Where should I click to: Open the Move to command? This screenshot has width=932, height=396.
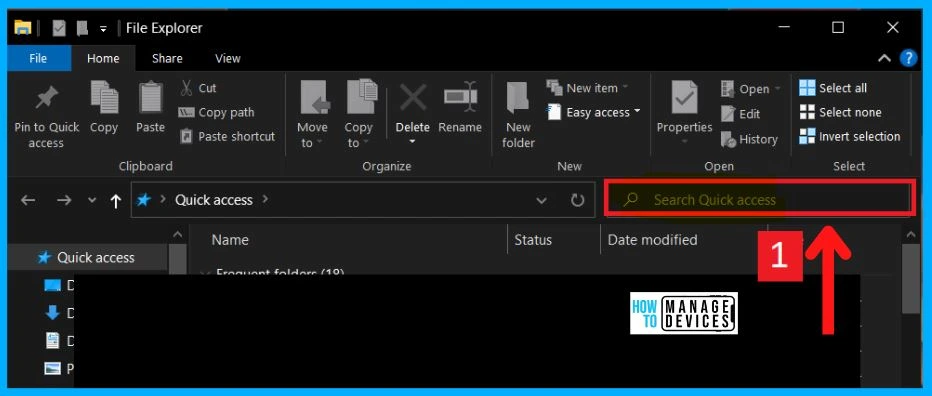point(312,115)
